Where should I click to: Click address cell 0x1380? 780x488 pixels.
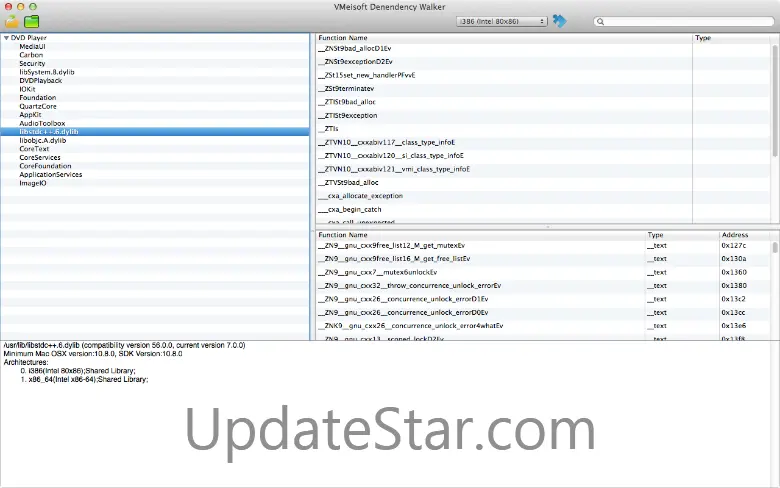pos(734,286)
